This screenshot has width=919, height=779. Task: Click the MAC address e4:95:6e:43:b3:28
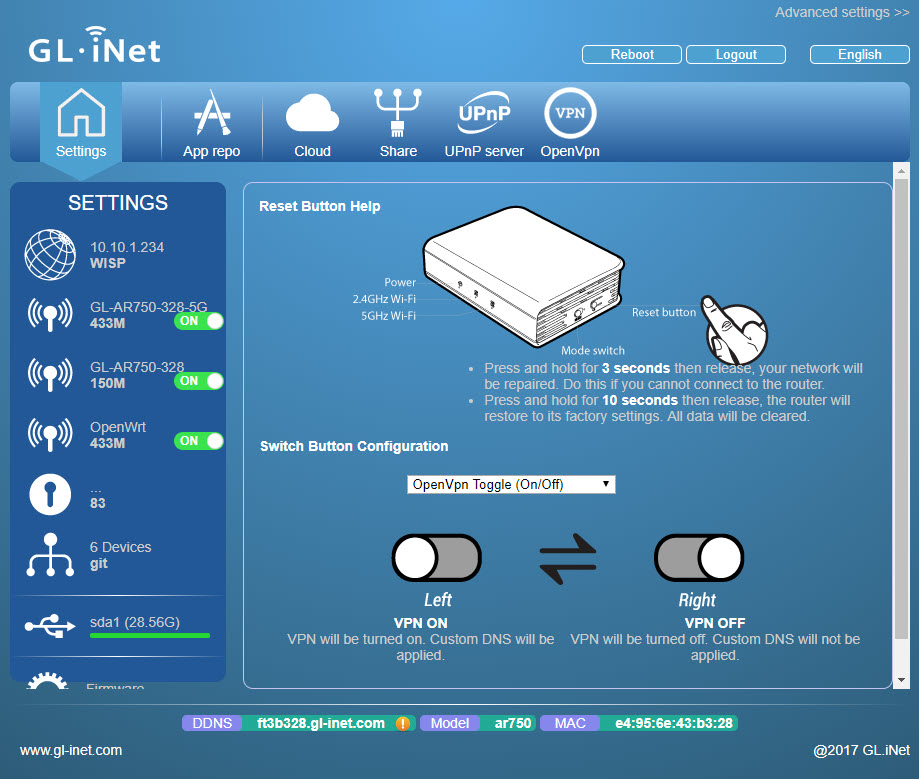pos(674,723)
